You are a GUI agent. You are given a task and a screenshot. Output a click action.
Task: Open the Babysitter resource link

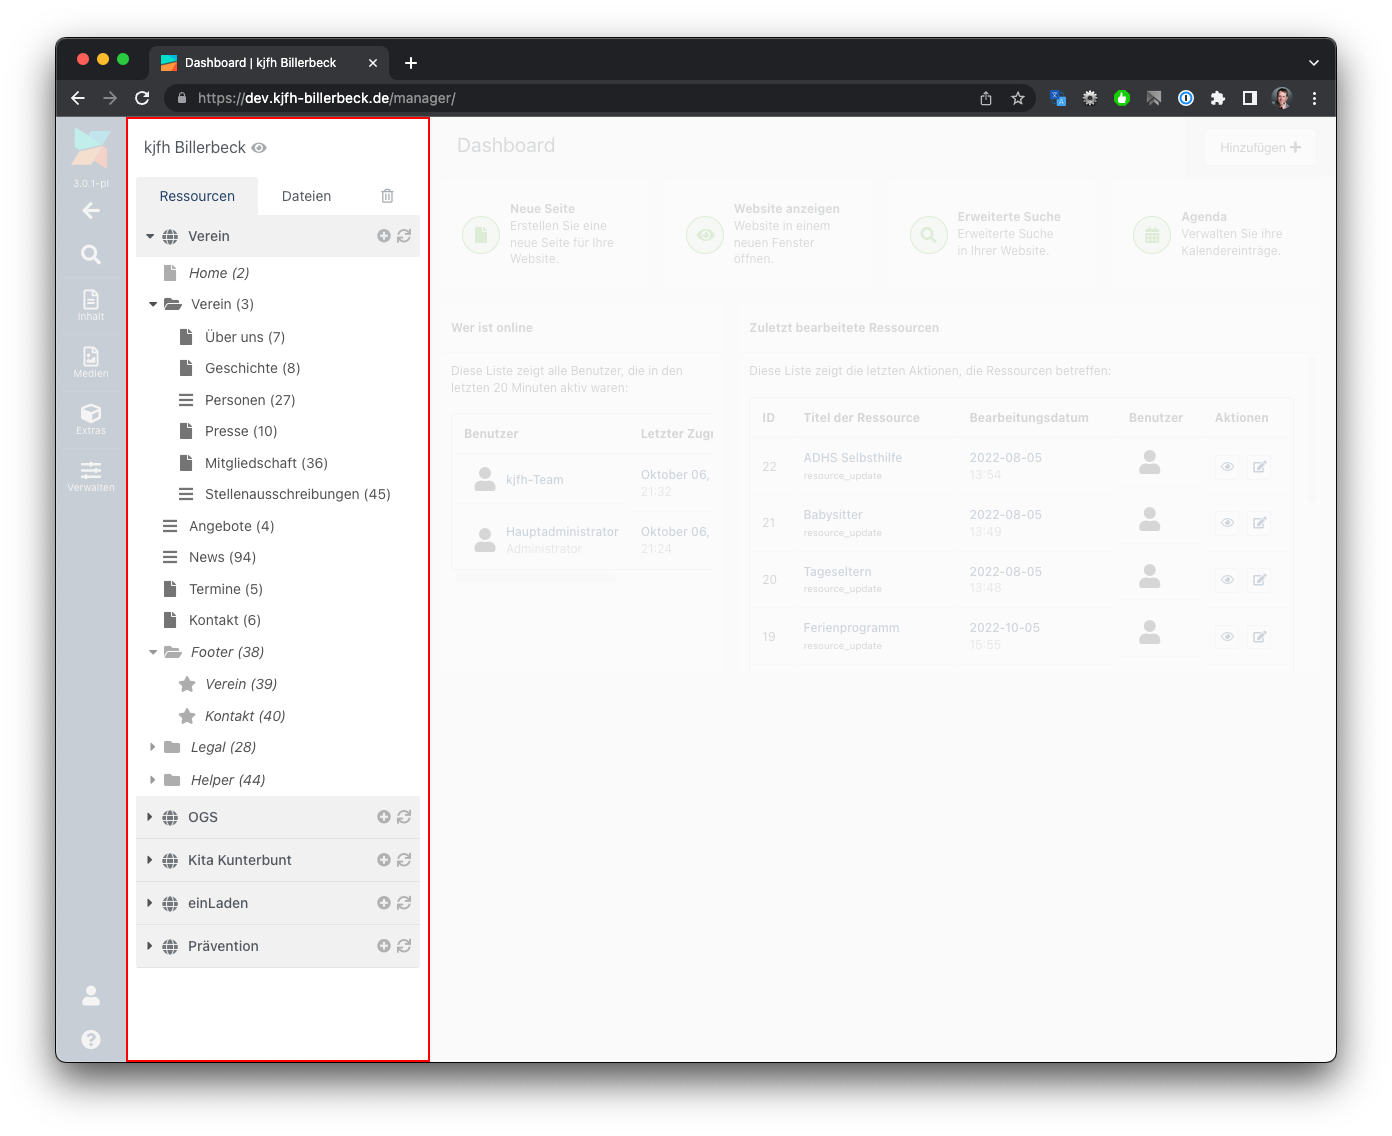pyautogui.click(x=832, y=515)
